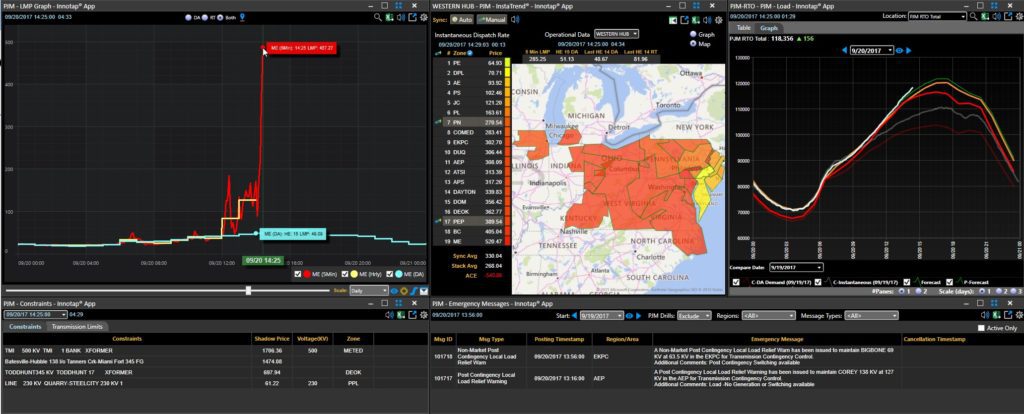Click the envelope icon below LMP graph
1024x414 pixels.
tap(423, 291)
